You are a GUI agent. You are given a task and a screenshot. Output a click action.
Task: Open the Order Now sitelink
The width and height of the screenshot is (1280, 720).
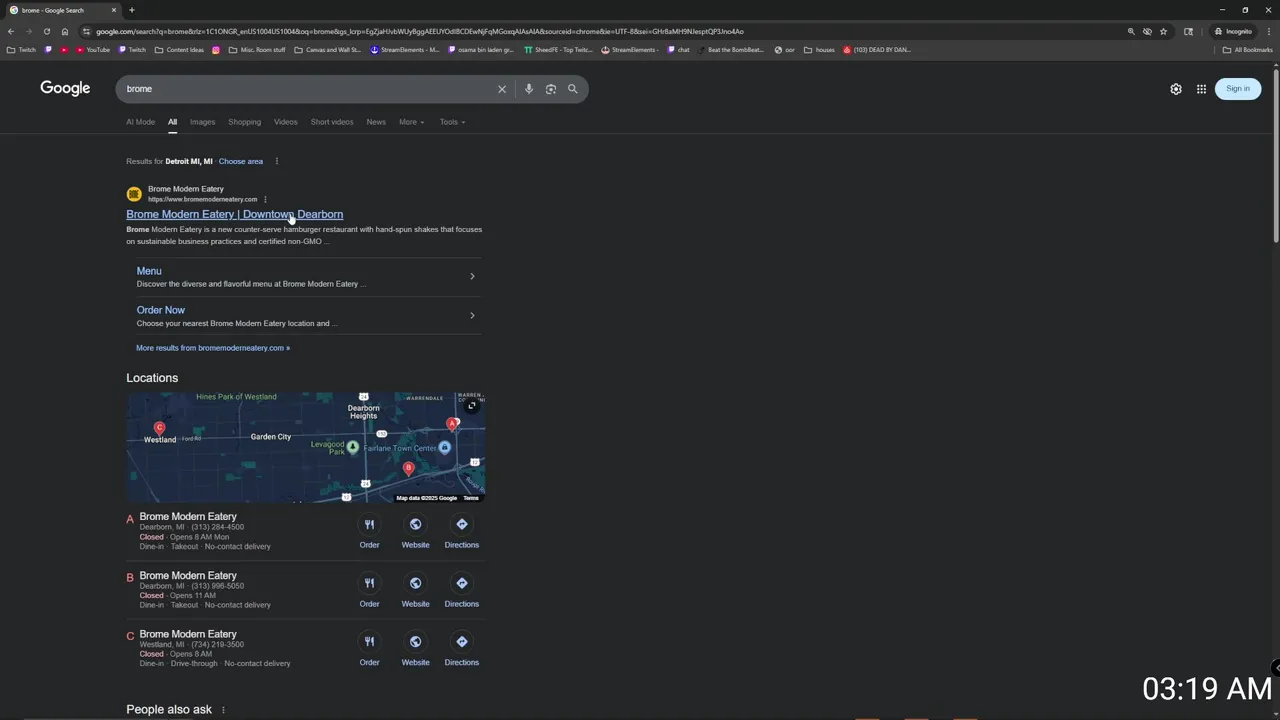[160, 310]
